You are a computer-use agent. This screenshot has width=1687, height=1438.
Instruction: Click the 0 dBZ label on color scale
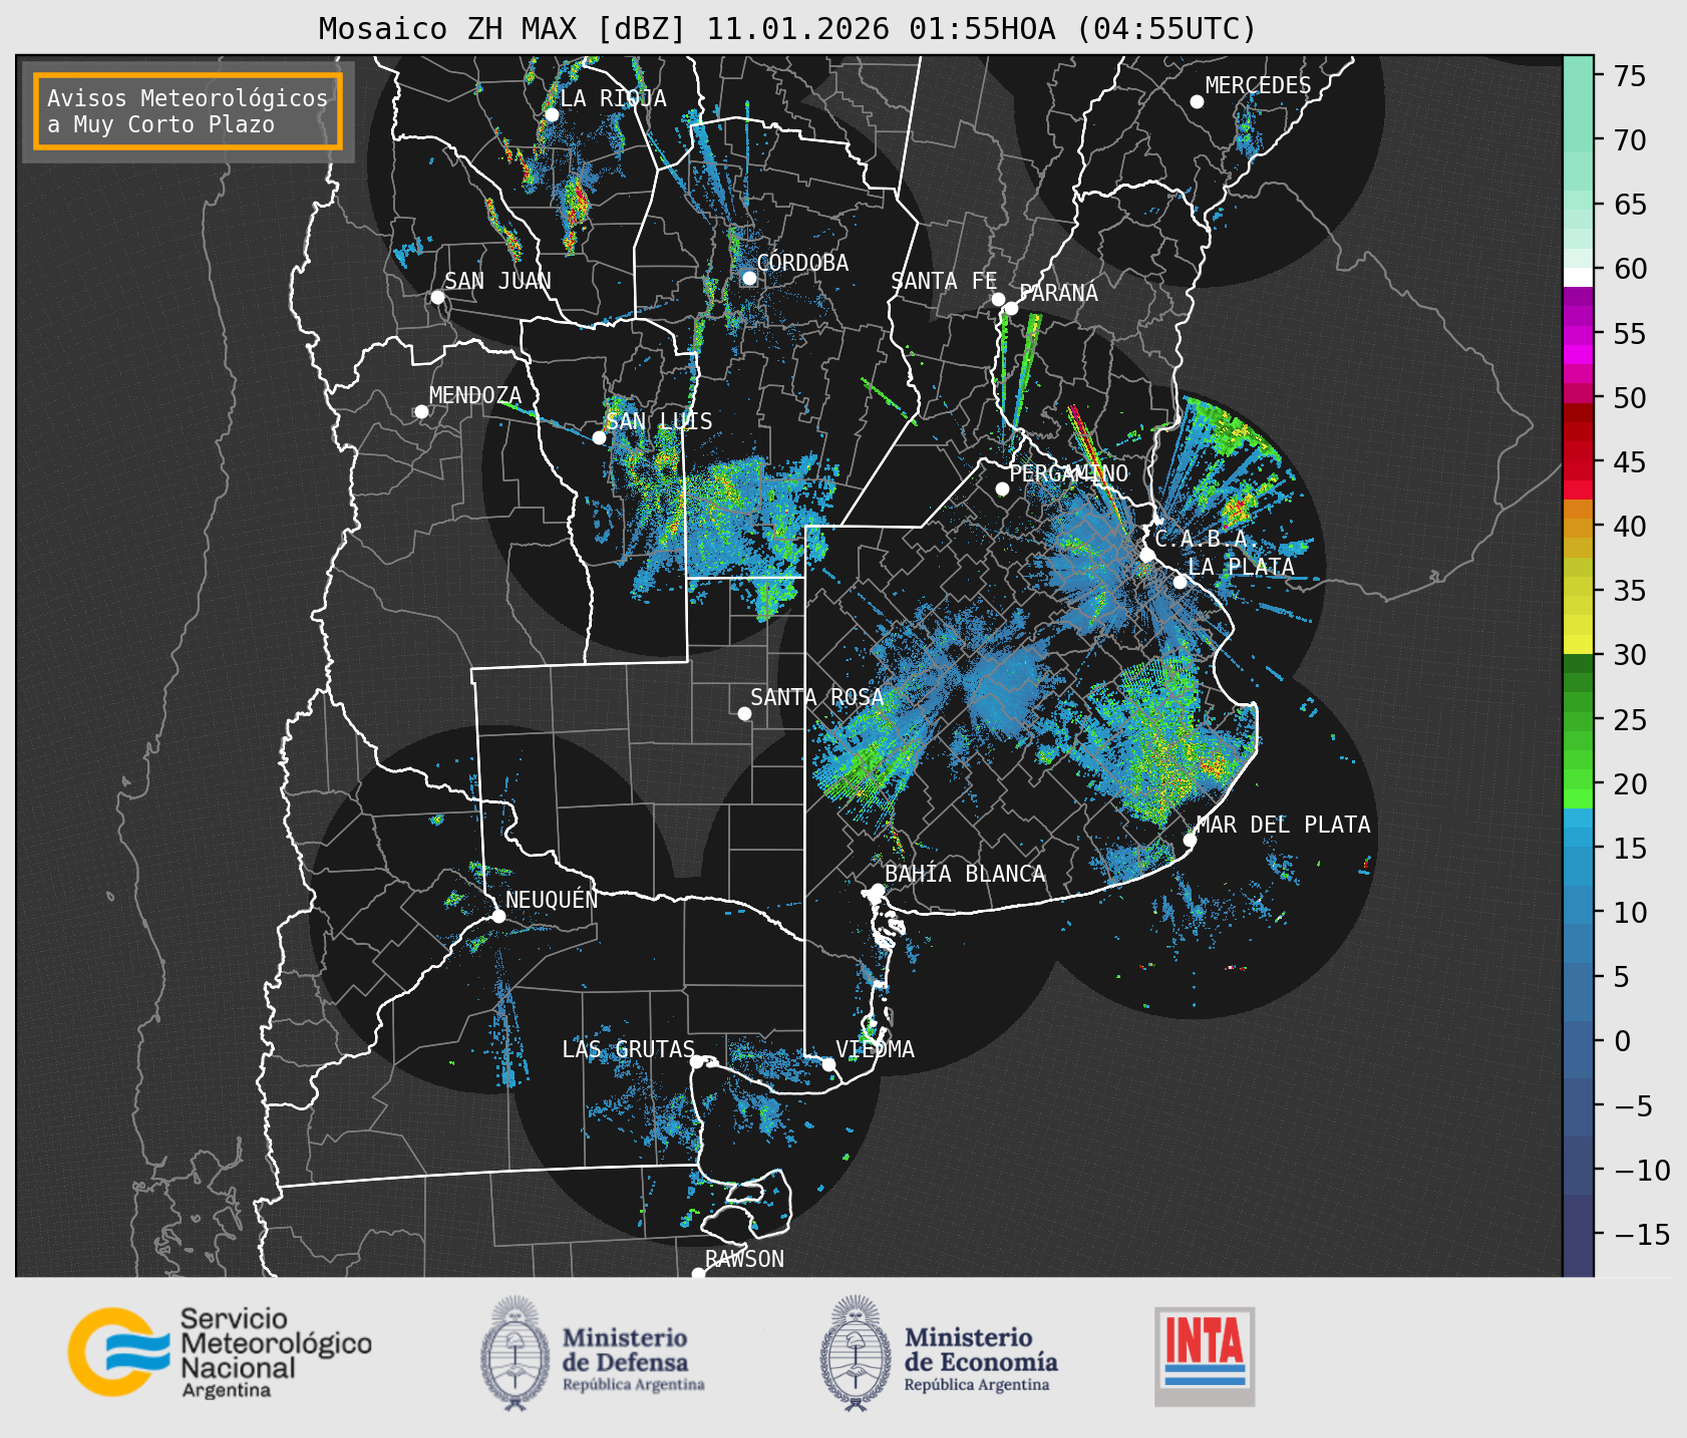(x=1621, y=1042)
